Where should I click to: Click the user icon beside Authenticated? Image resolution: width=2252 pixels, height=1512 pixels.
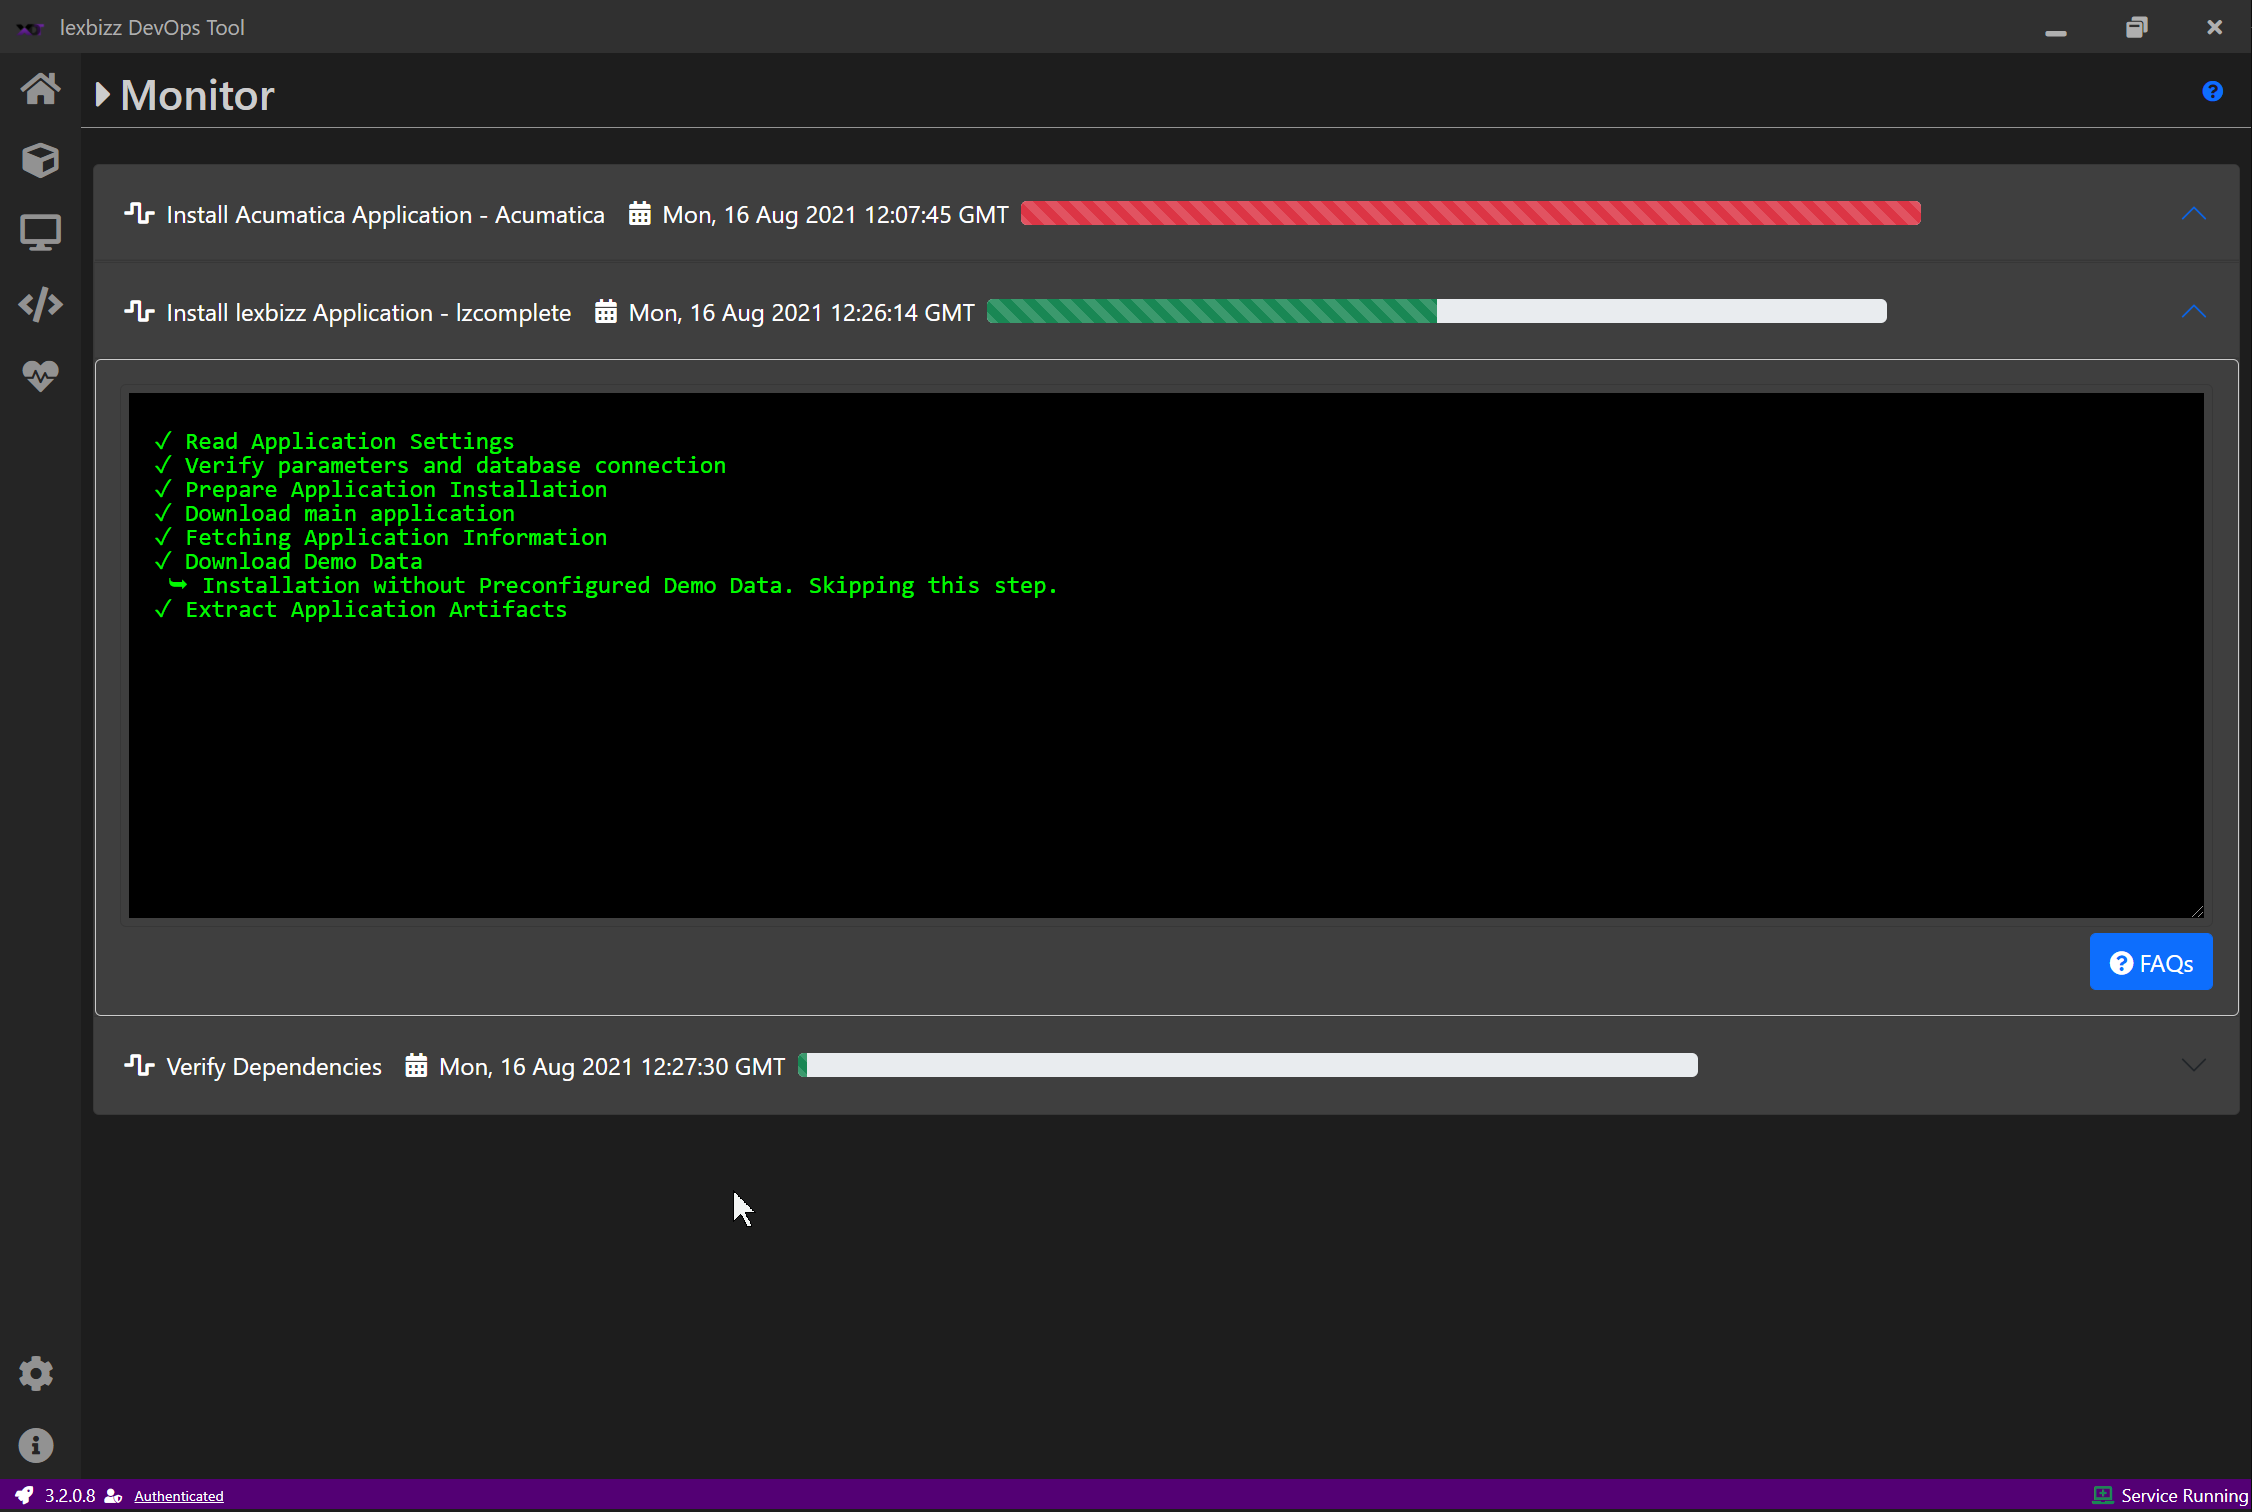(x=113, y=1496)
